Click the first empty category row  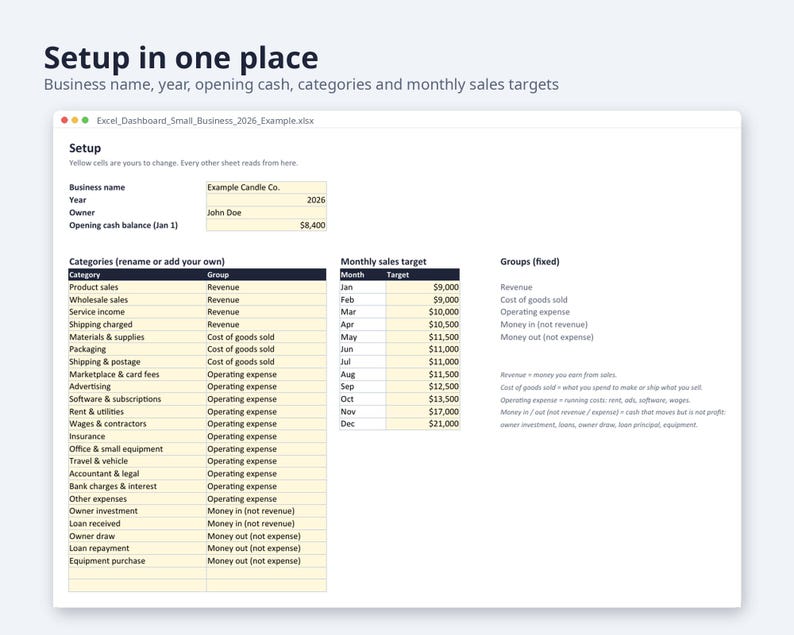[x=137, y=573]
